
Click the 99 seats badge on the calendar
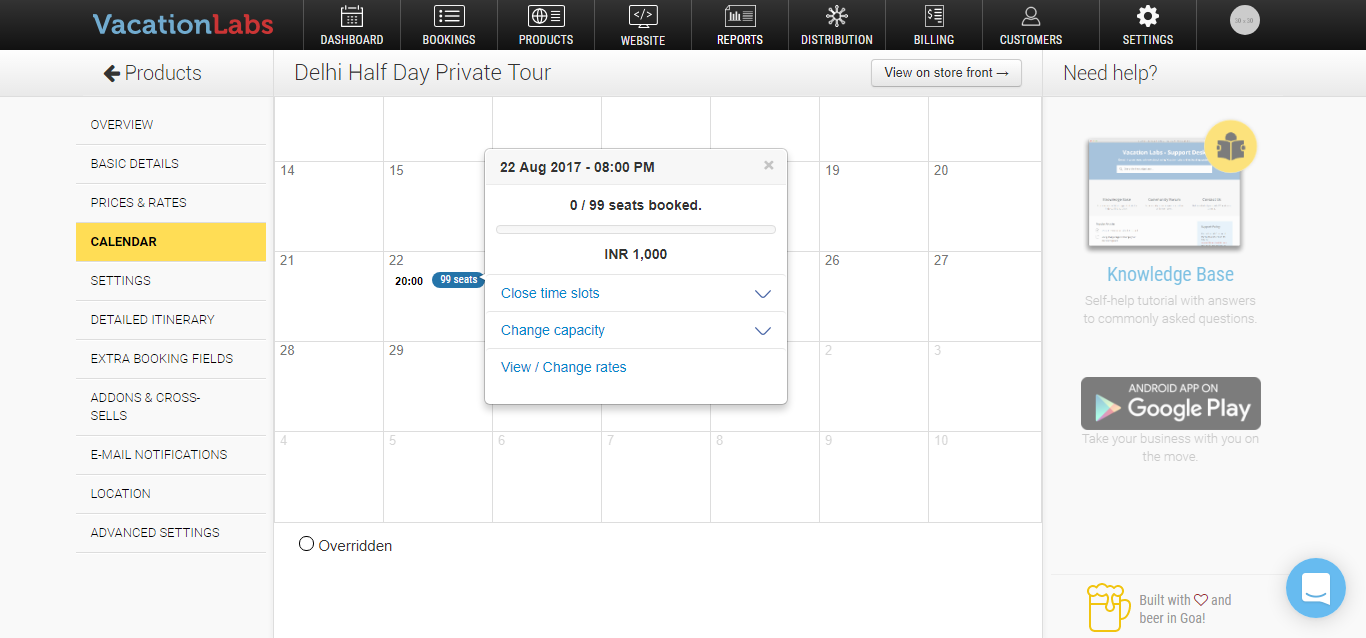coord(458,280)
